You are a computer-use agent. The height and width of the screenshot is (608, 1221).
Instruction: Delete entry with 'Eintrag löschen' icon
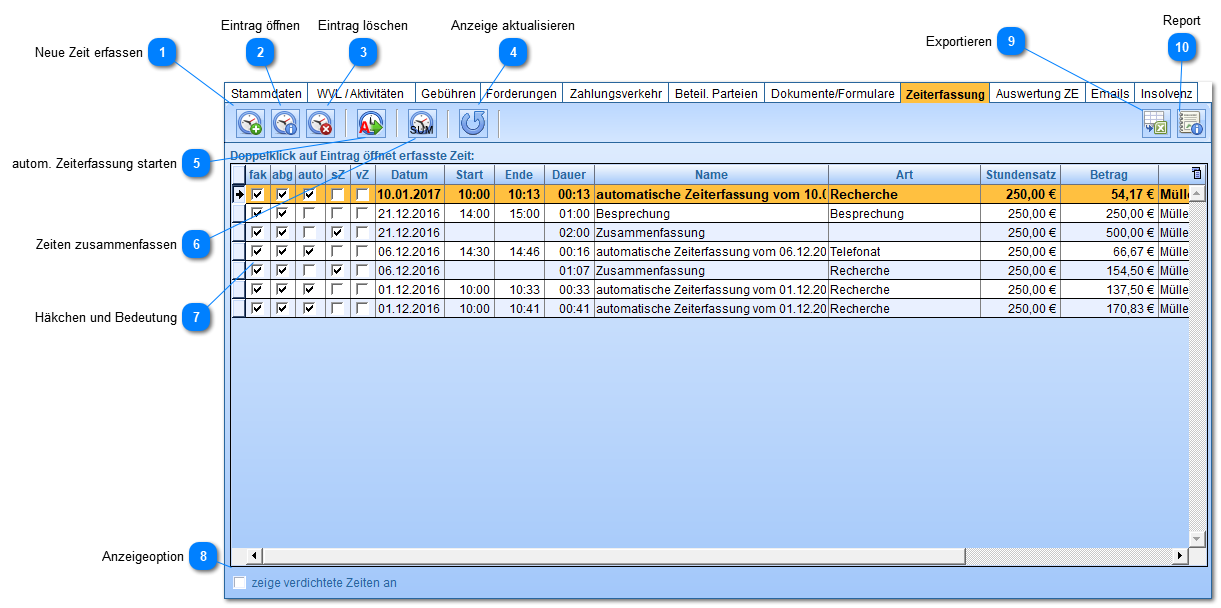(320, 123)
